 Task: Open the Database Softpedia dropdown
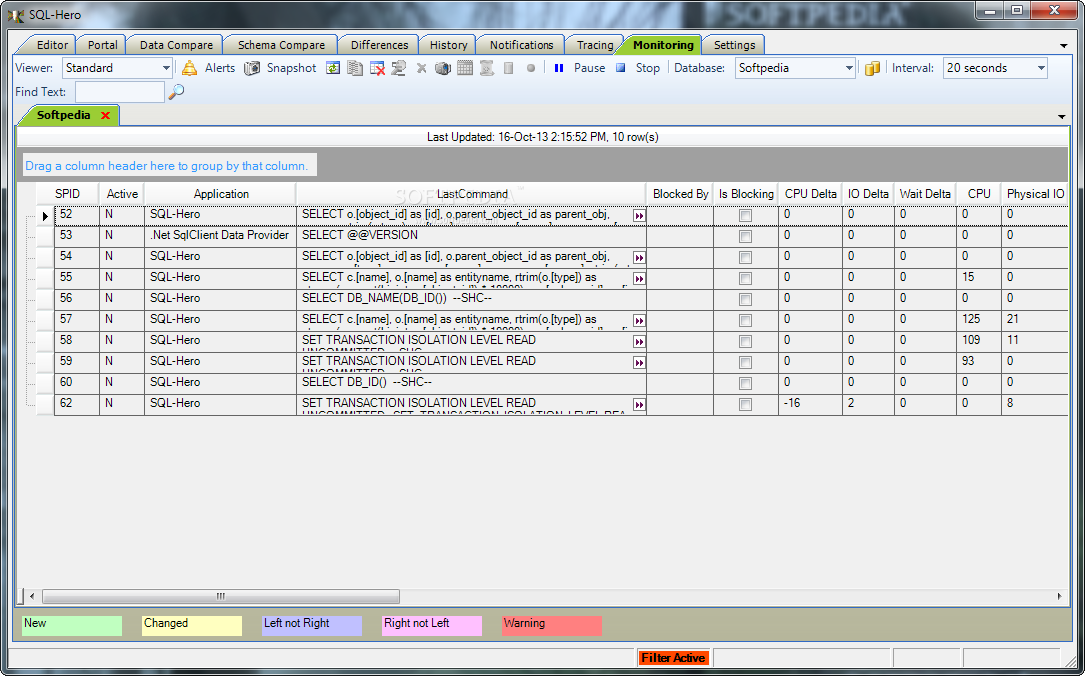coord(849,68)
